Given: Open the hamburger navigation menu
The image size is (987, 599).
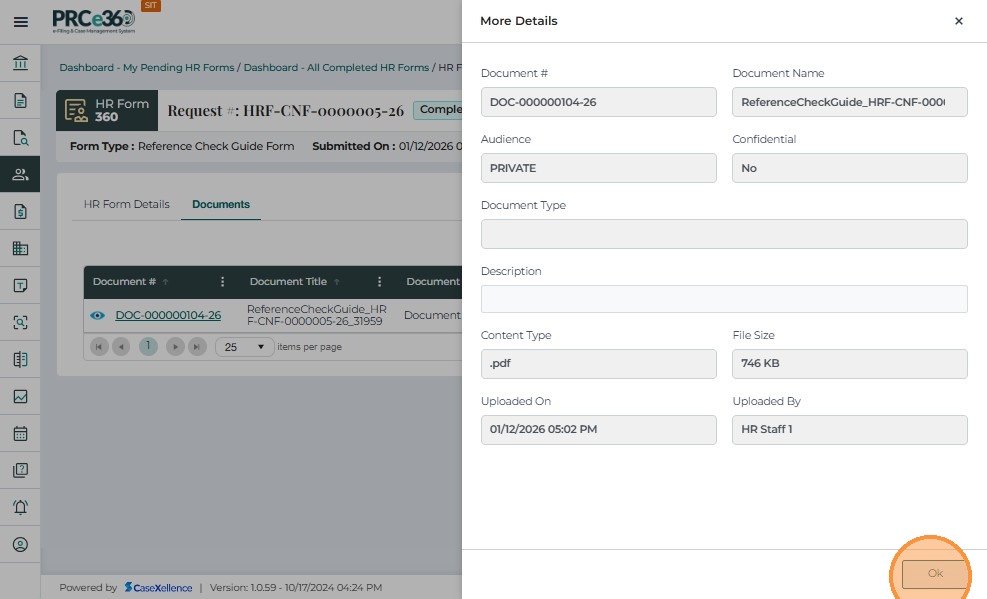Looking at the screenshot, I should point(21,22).
